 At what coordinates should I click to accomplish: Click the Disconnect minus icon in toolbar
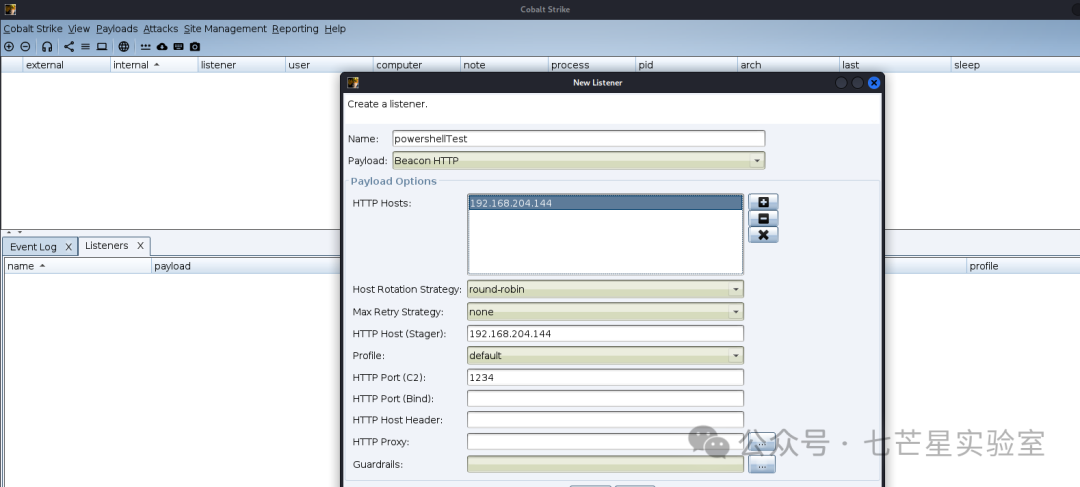(25, 47)
